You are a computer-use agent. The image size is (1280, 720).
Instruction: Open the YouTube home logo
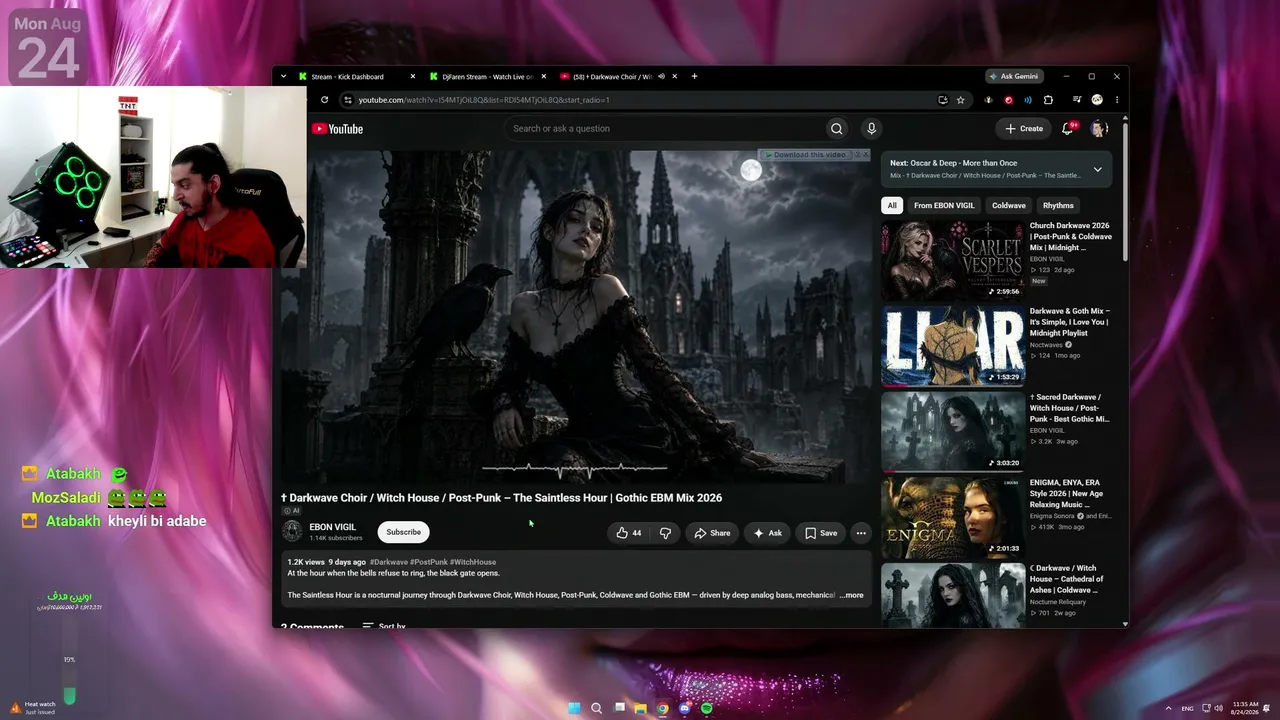click(337, 129)
